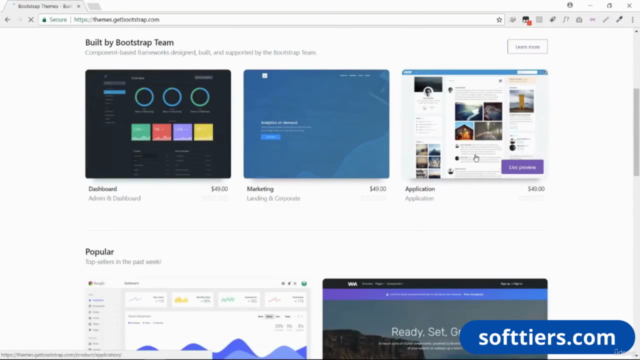Click the 'Top-sellers in the past week!' text
640x360 pixels.
click(x=123, y=262)
